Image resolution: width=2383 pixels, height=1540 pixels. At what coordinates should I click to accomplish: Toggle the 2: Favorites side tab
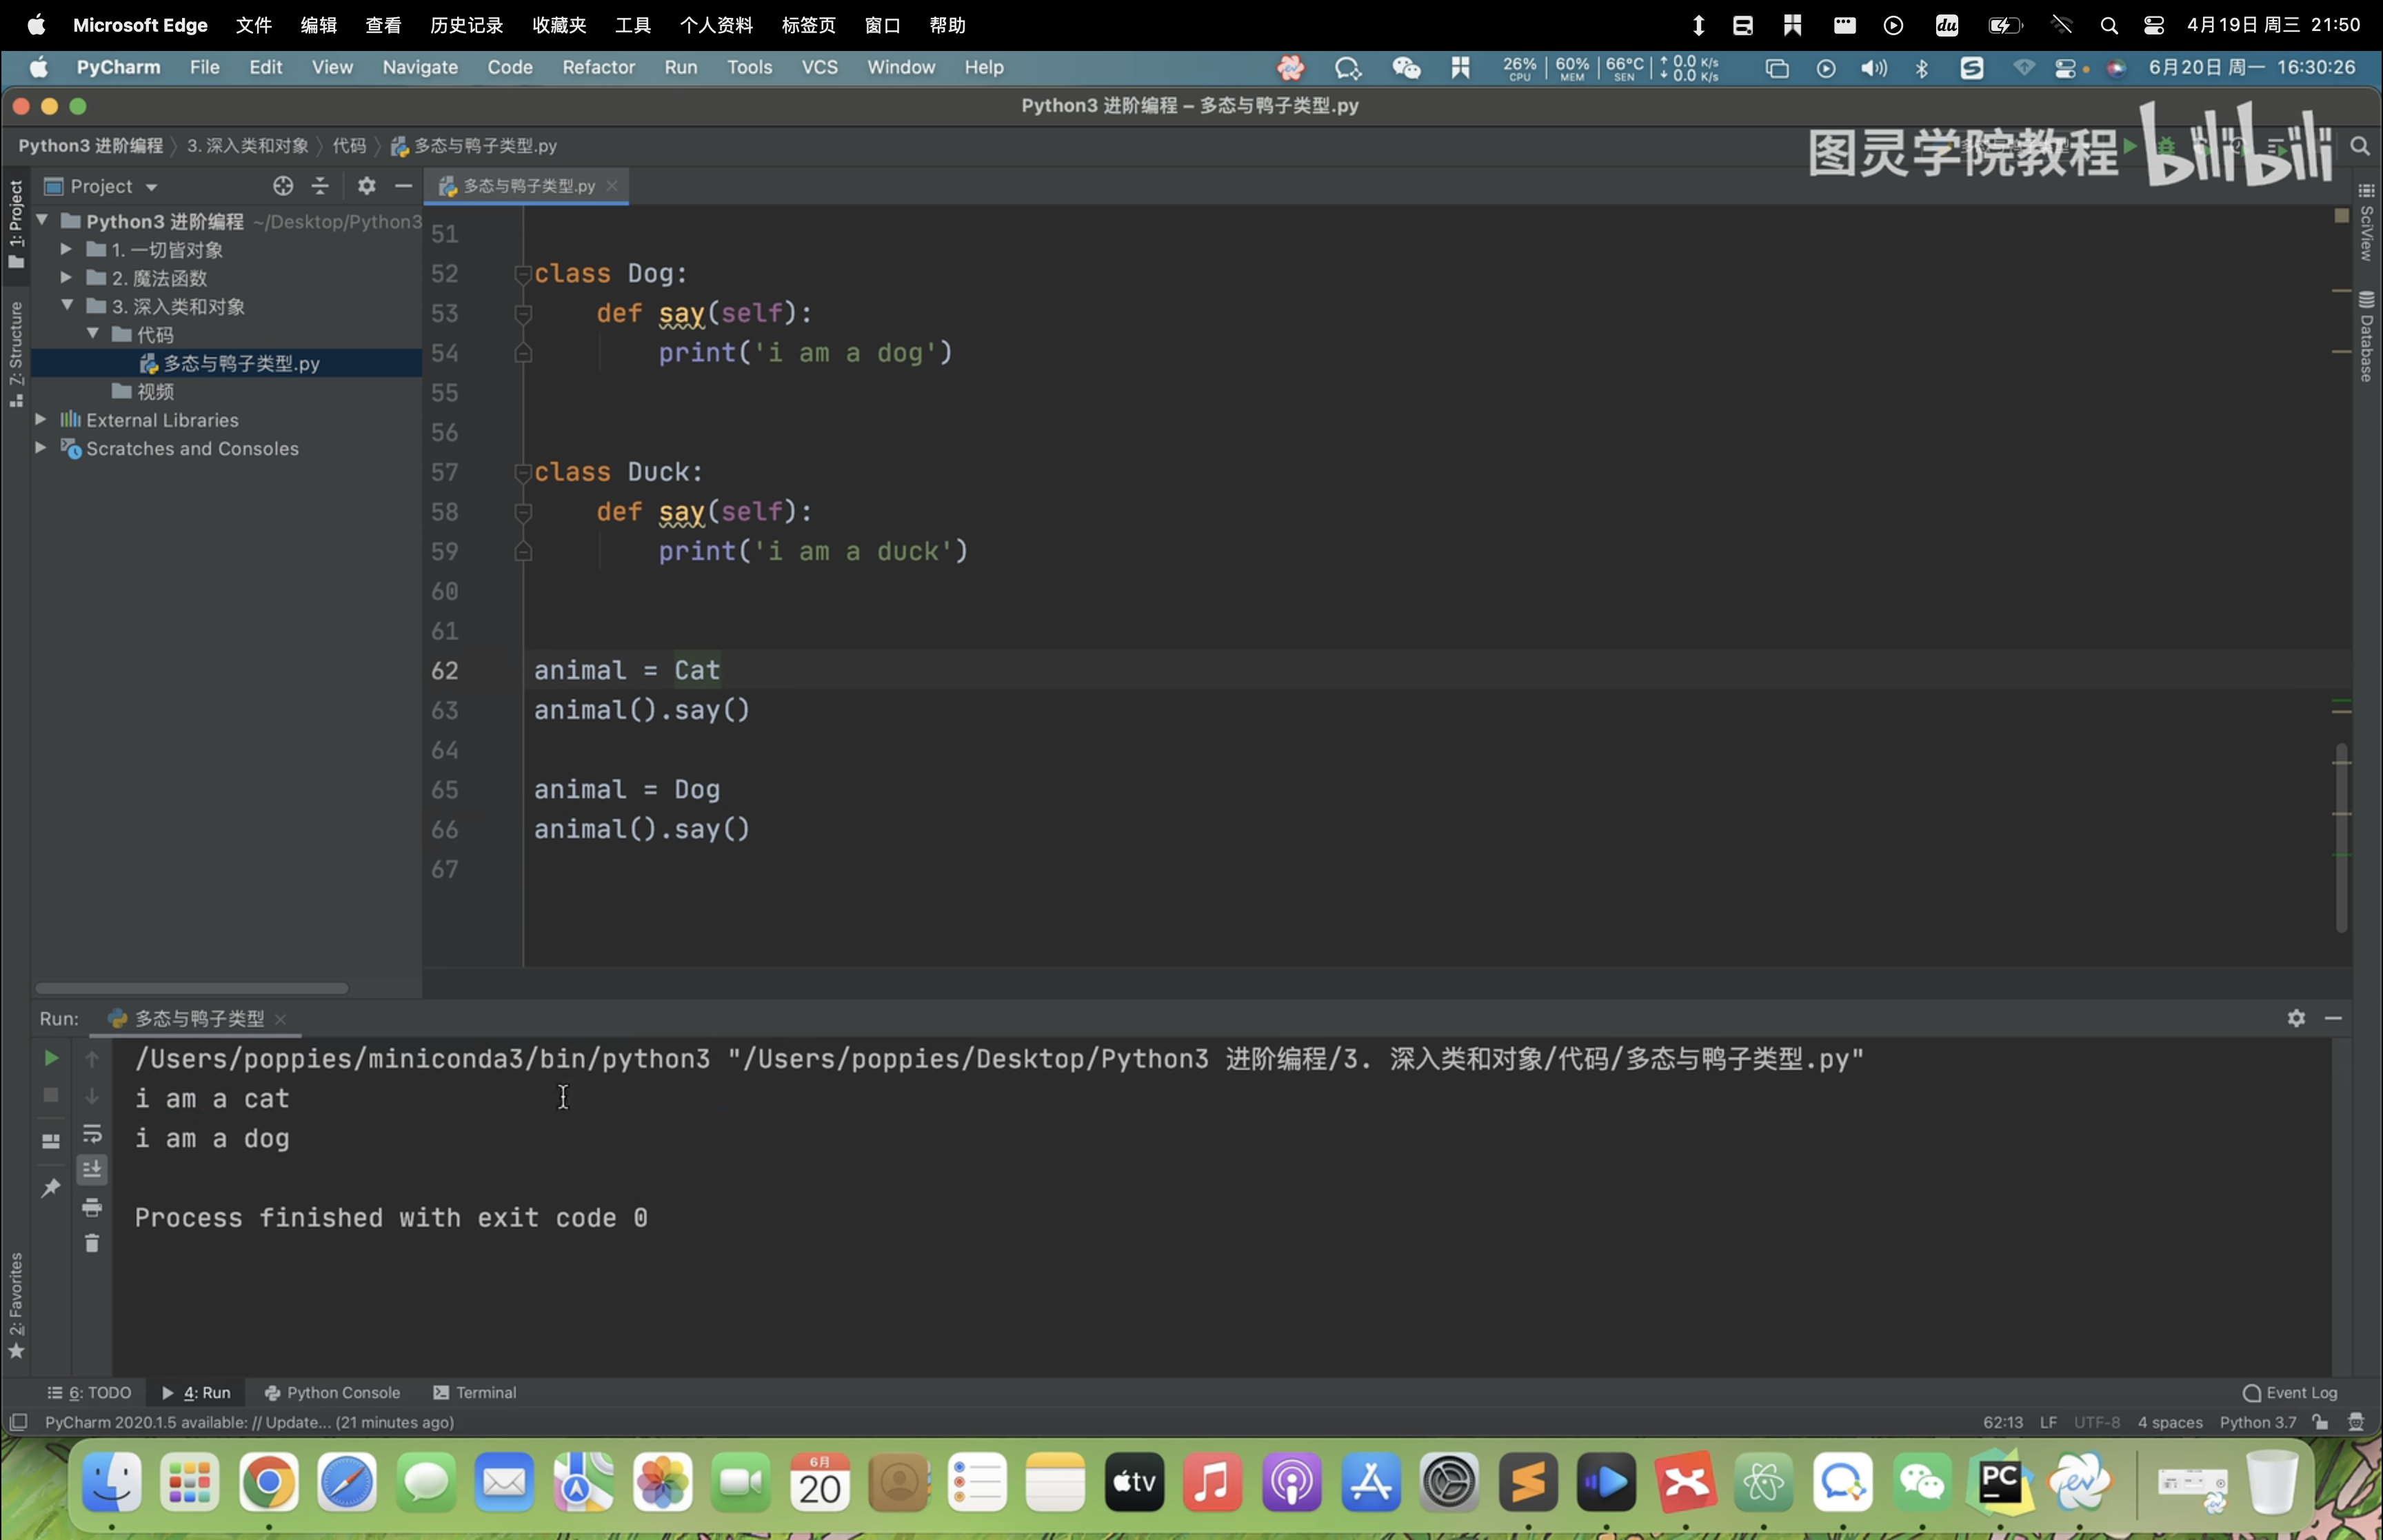coord(16,1305)
